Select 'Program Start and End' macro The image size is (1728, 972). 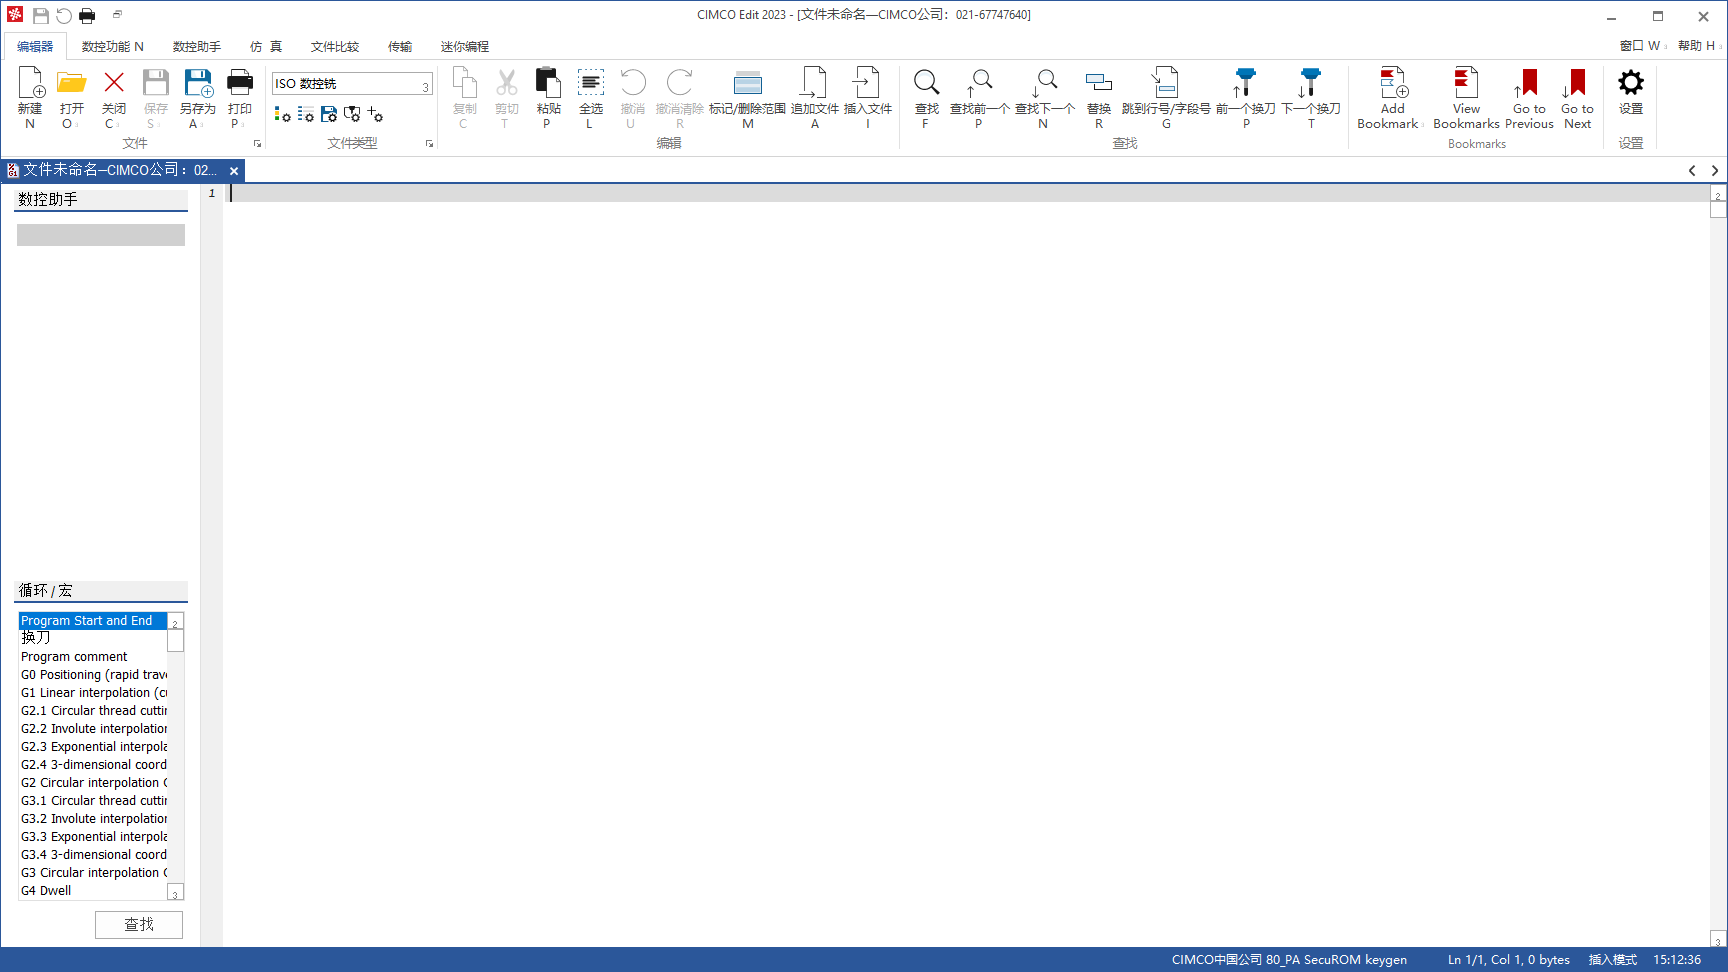pos(93,621)
